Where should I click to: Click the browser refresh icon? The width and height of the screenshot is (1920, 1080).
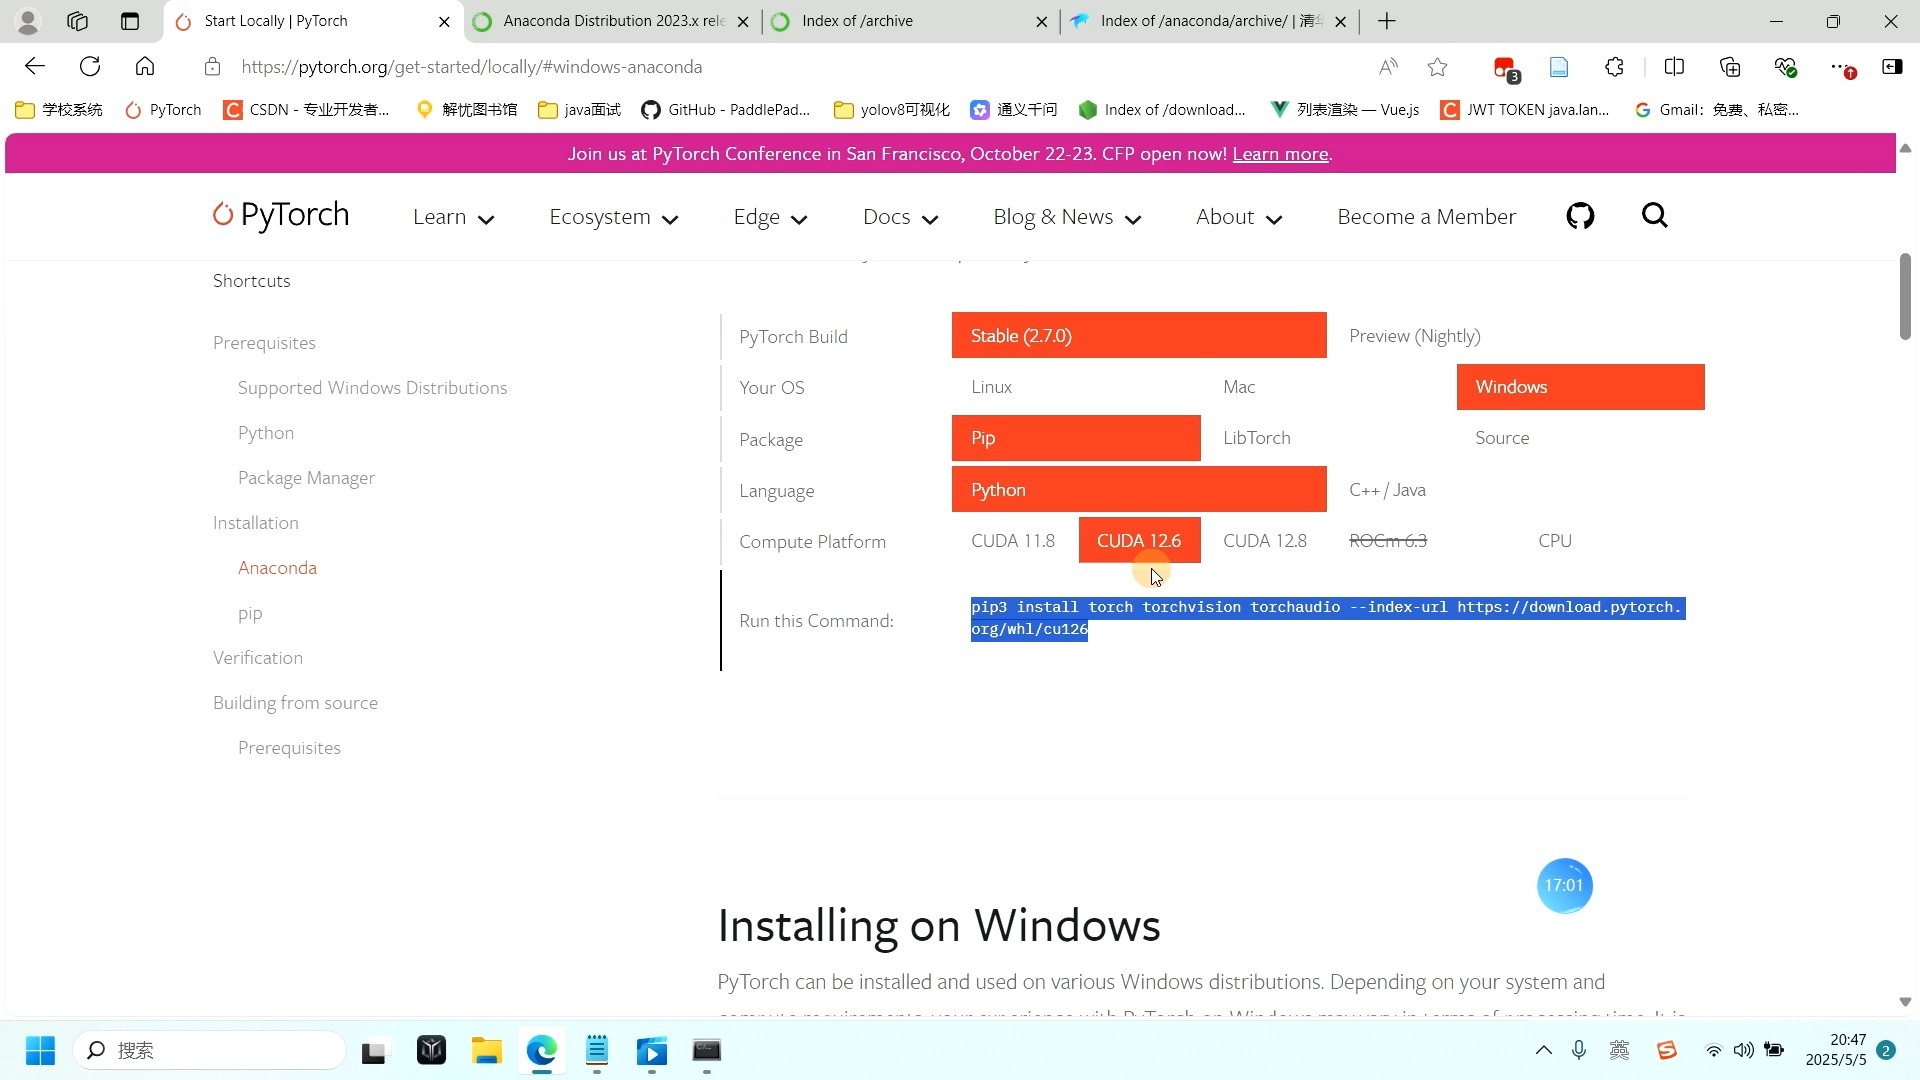coord(90,67)
